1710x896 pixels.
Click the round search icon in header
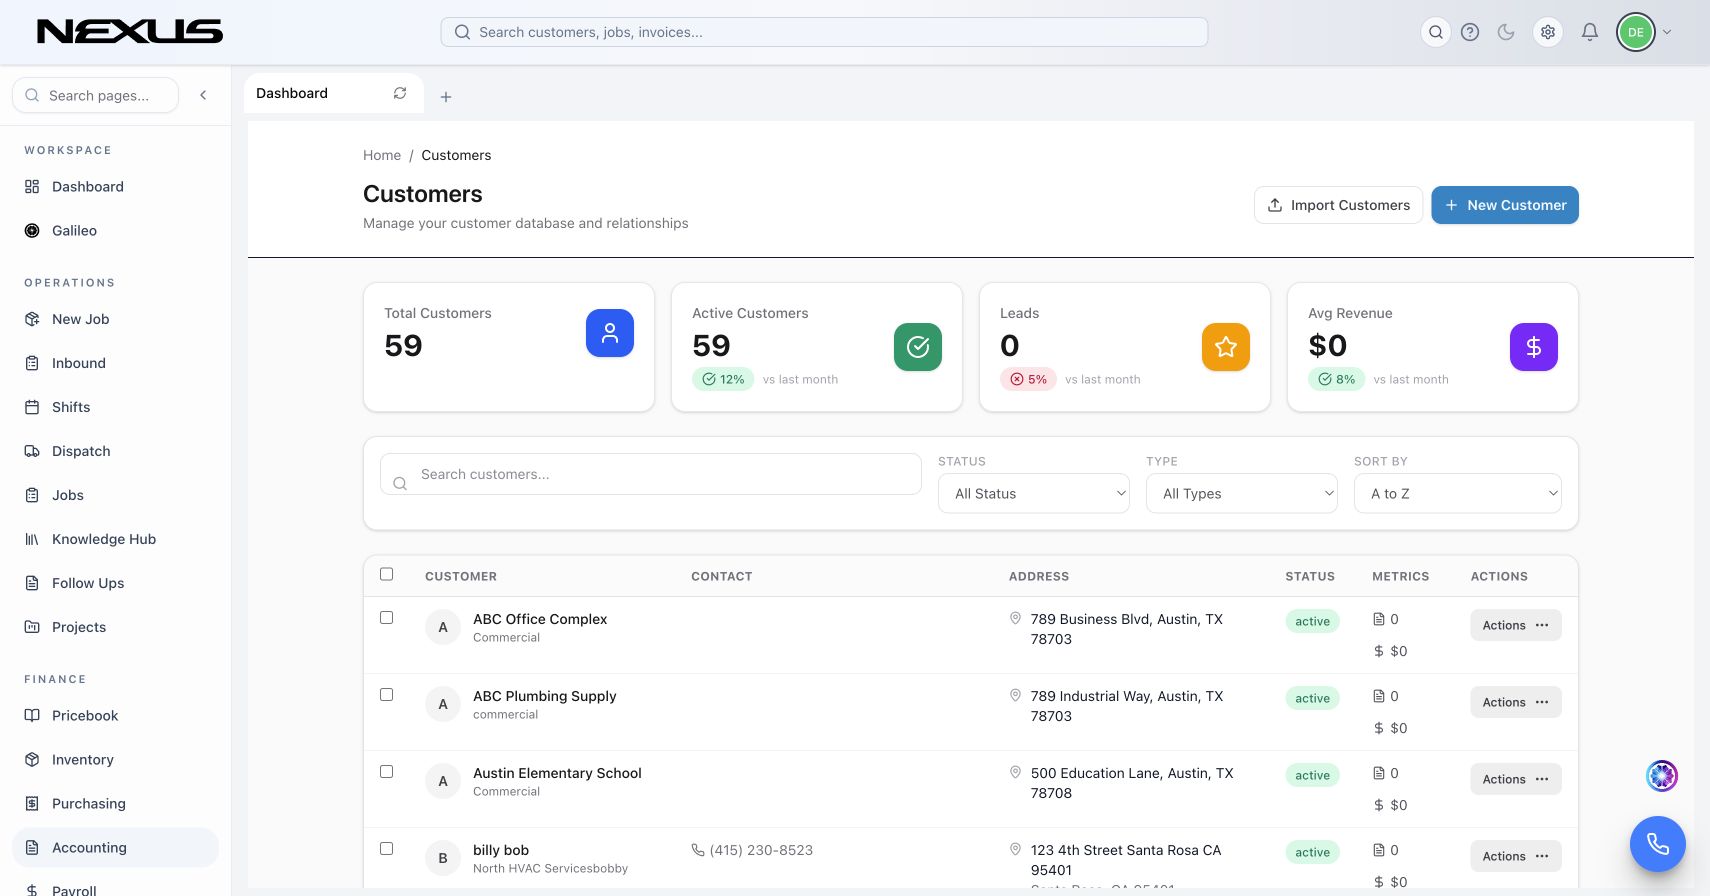pos(1435,32)
